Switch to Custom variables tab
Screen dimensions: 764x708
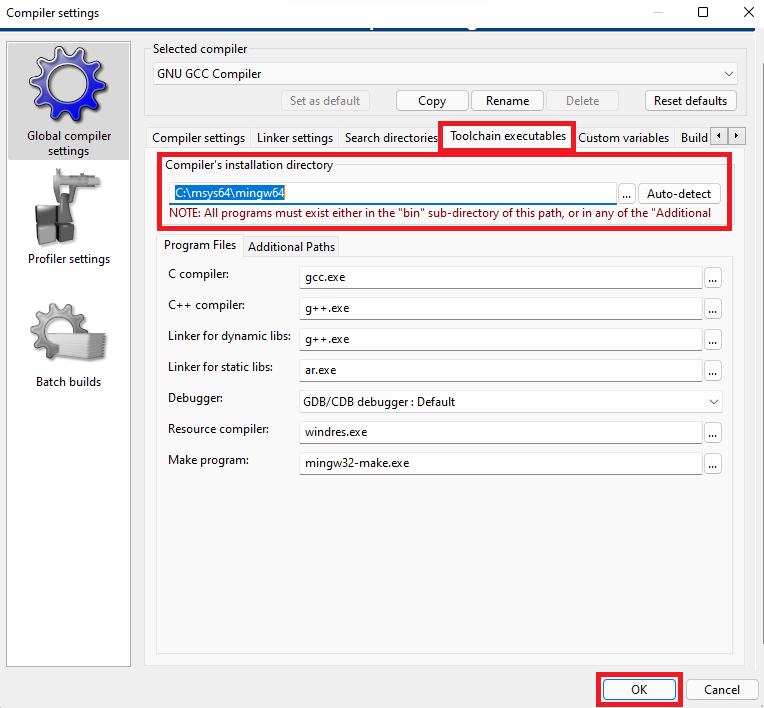pyautogui.click(x=623, y=138)
